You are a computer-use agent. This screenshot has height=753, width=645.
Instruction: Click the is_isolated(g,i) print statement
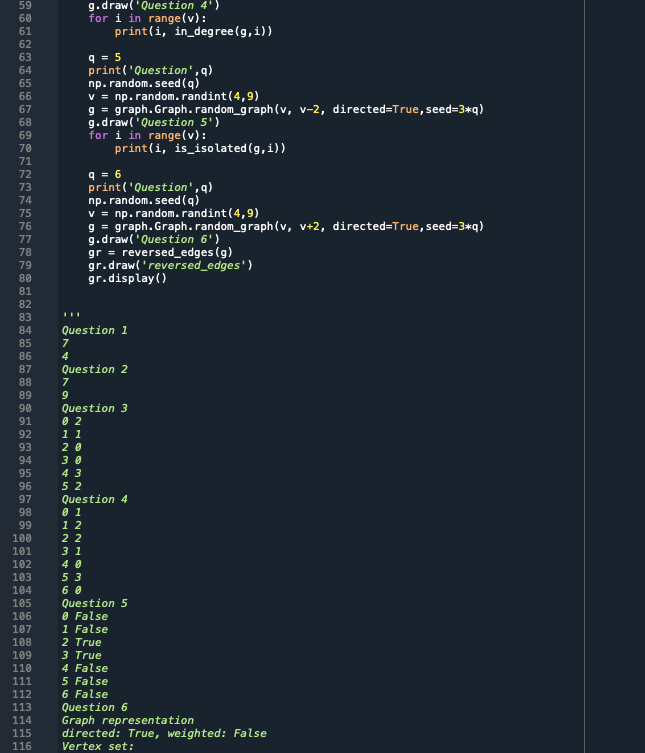[x=200, y=148]
